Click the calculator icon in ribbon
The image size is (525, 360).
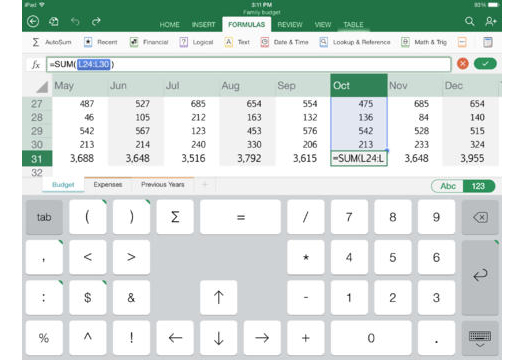pos(488,42)
